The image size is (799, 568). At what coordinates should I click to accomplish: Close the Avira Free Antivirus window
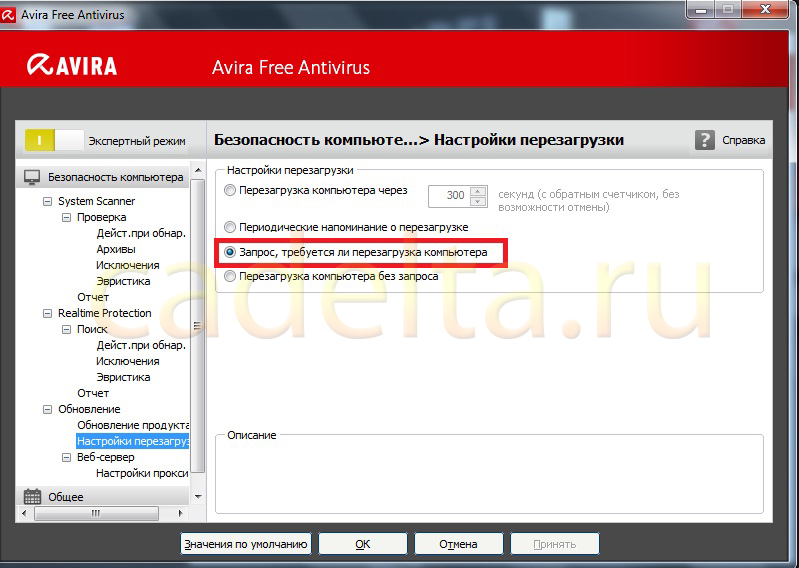tap(766, 9)
